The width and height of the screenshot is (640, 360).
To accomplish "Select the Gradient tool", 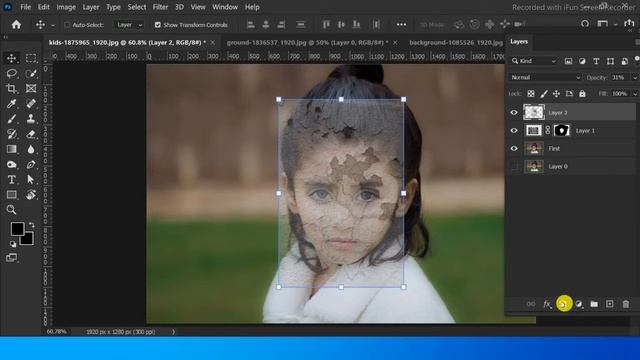I will click(11, 149).
